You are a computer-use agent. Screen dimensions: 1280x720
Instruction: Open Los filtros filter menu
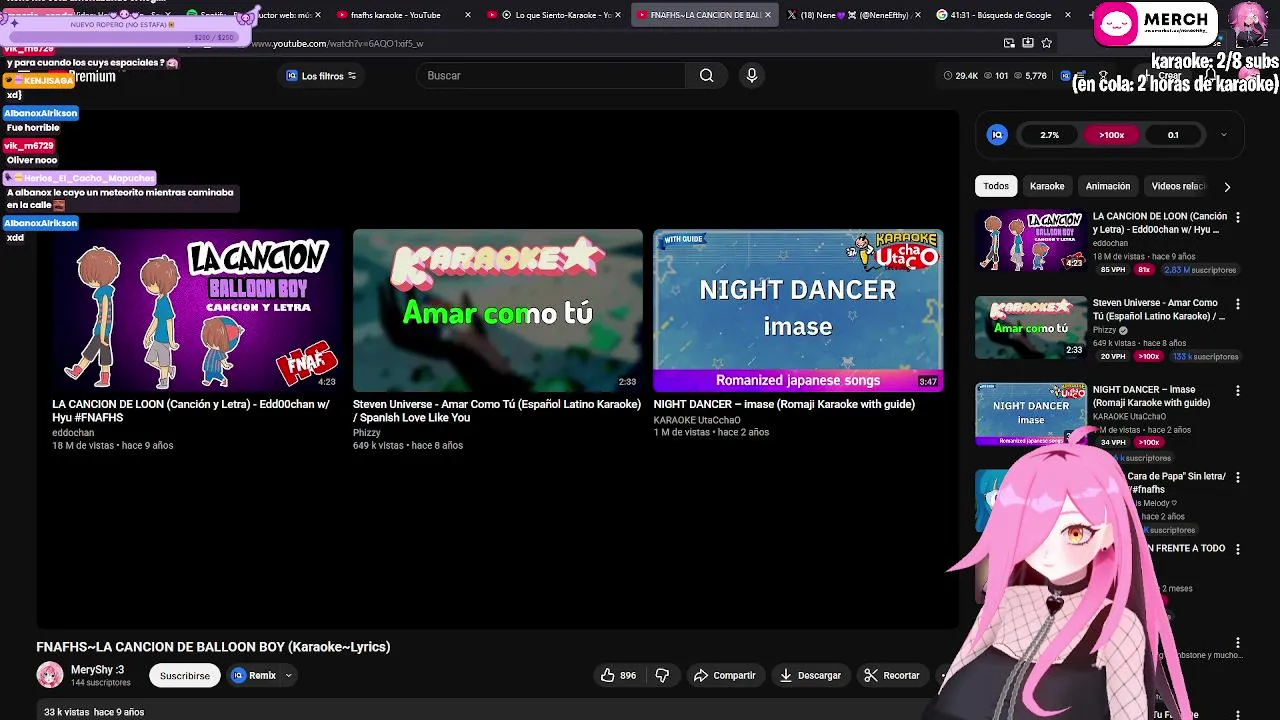(321, 76)
